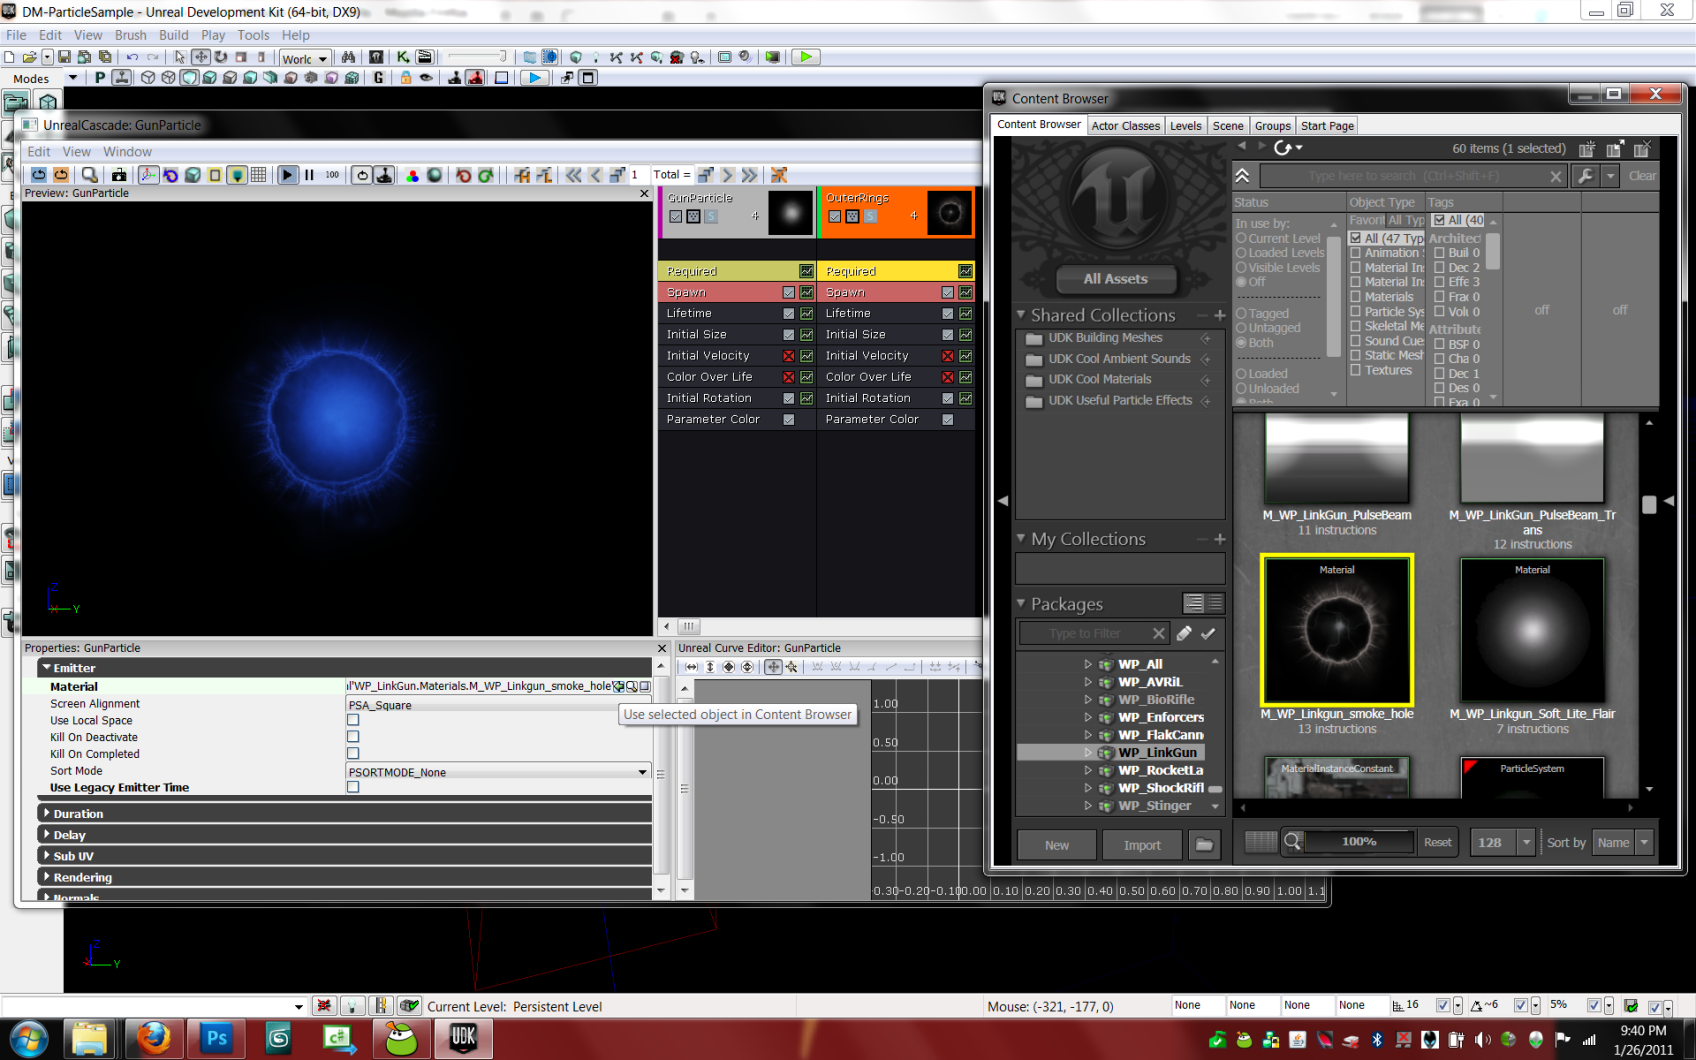Check the Materials object type filter

click(1356, 296)
